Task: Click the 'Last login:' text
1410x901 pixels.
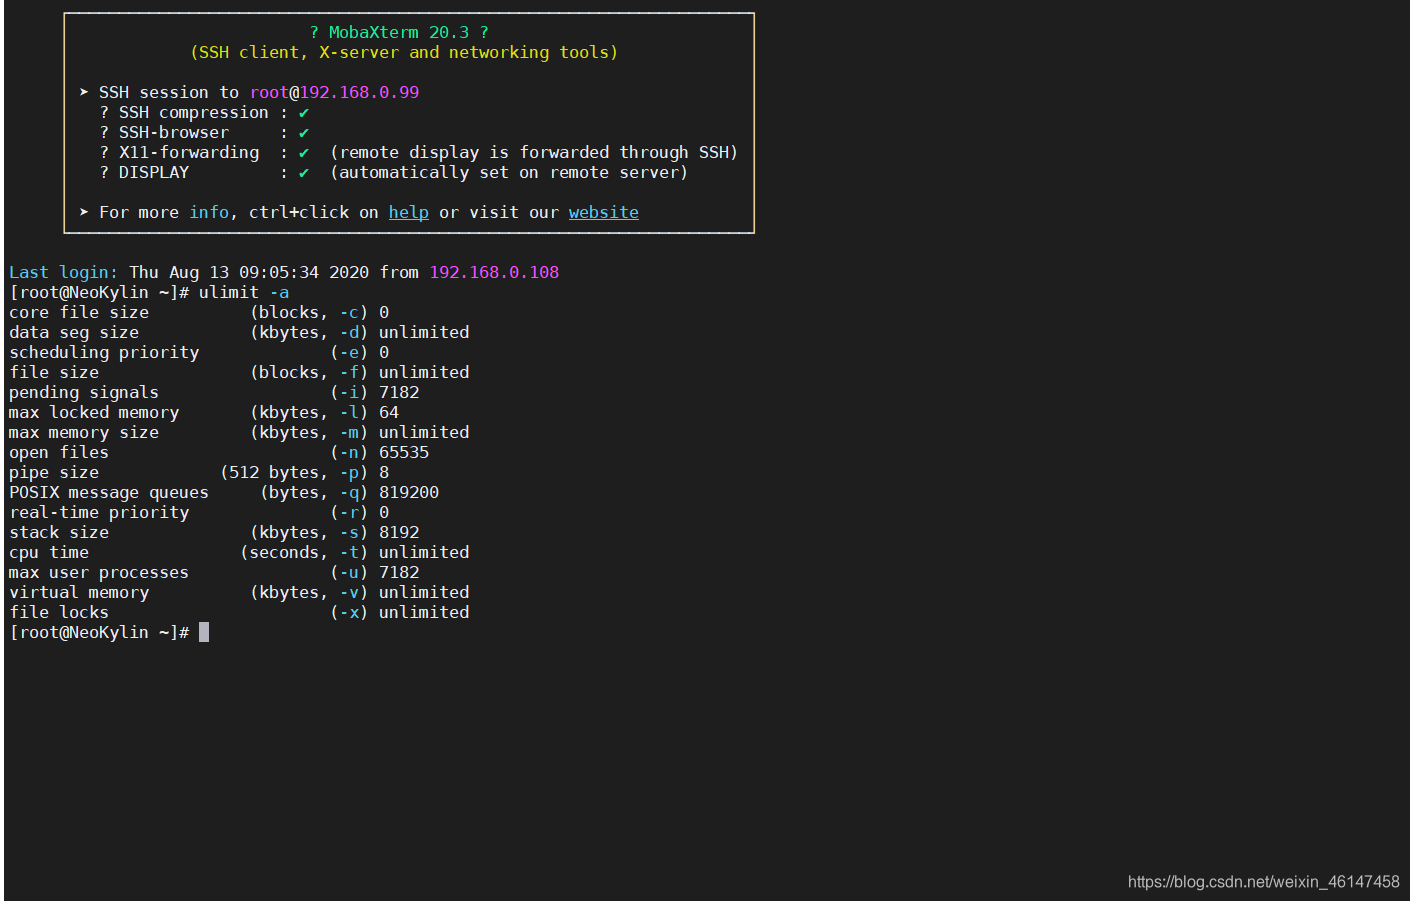Action: 63,272
